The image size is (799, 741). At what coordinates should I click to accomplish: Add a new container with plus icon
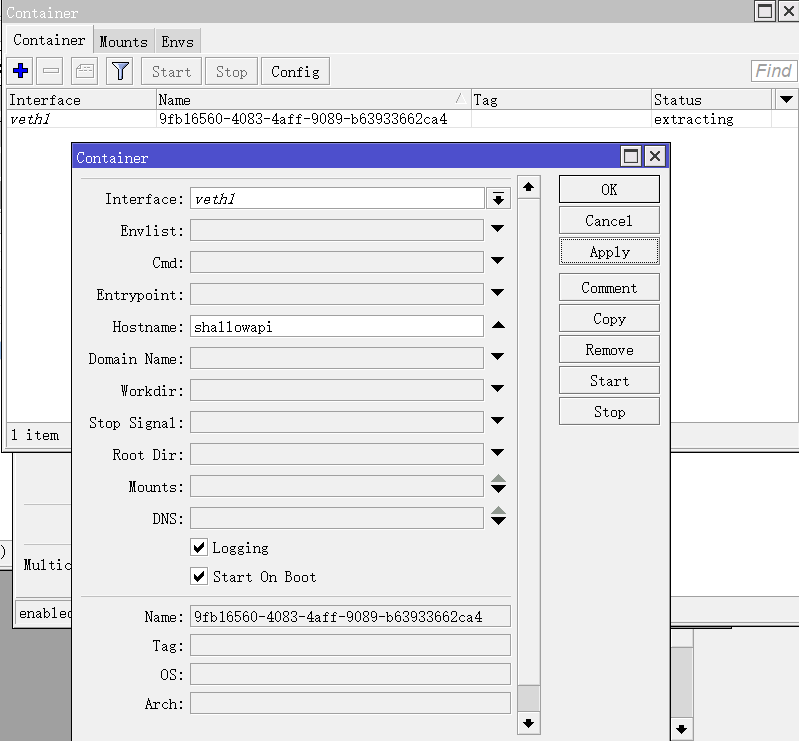click(x=20, y=71)
